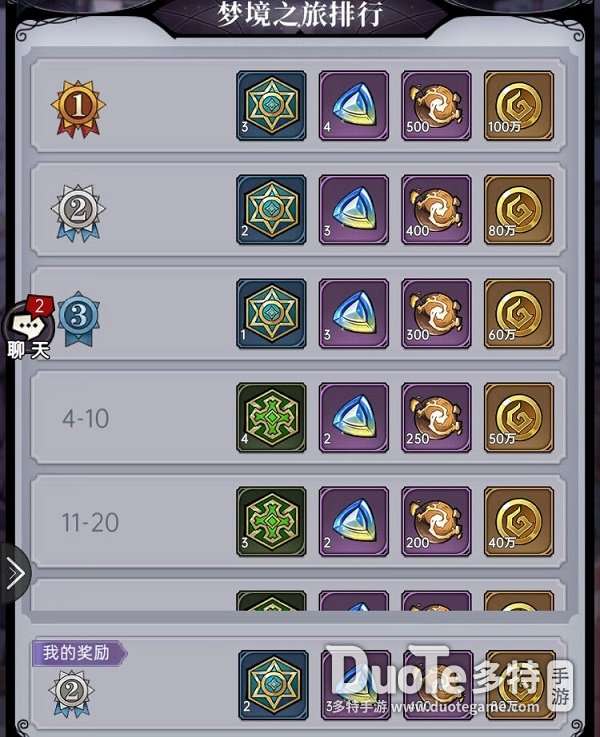Select my reward hexagram badge showing 2
This screenshot has height=737, width=600.
[273, 685]
